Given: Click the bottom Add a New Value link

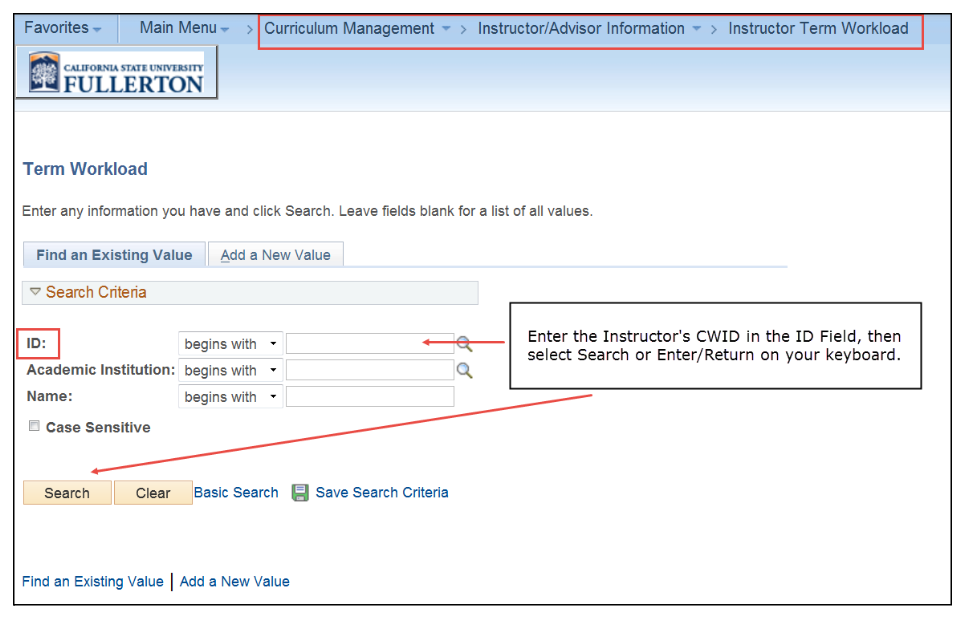Looking at the screenshot, I should [235, 581].
